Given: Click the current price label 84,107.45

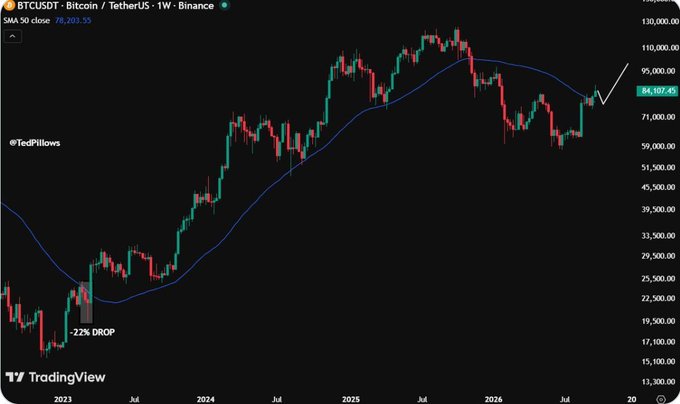Looking at the screenshot, I should pos(658,91).
